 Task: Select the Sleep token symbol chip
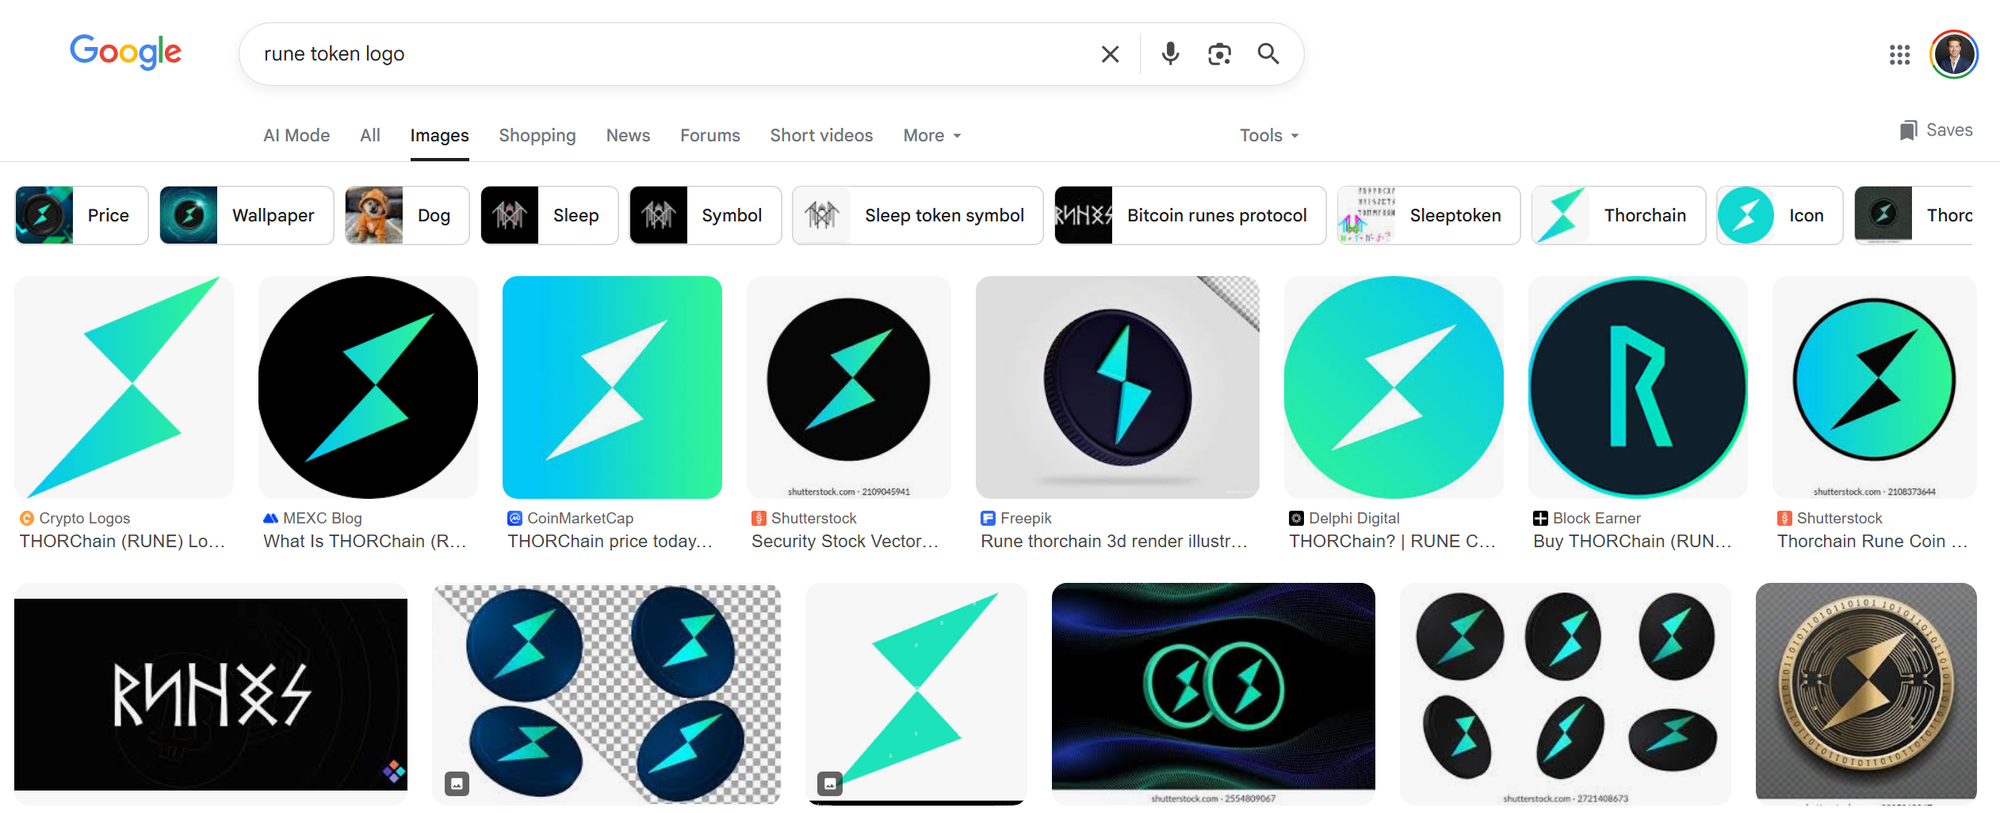(917, 215)
